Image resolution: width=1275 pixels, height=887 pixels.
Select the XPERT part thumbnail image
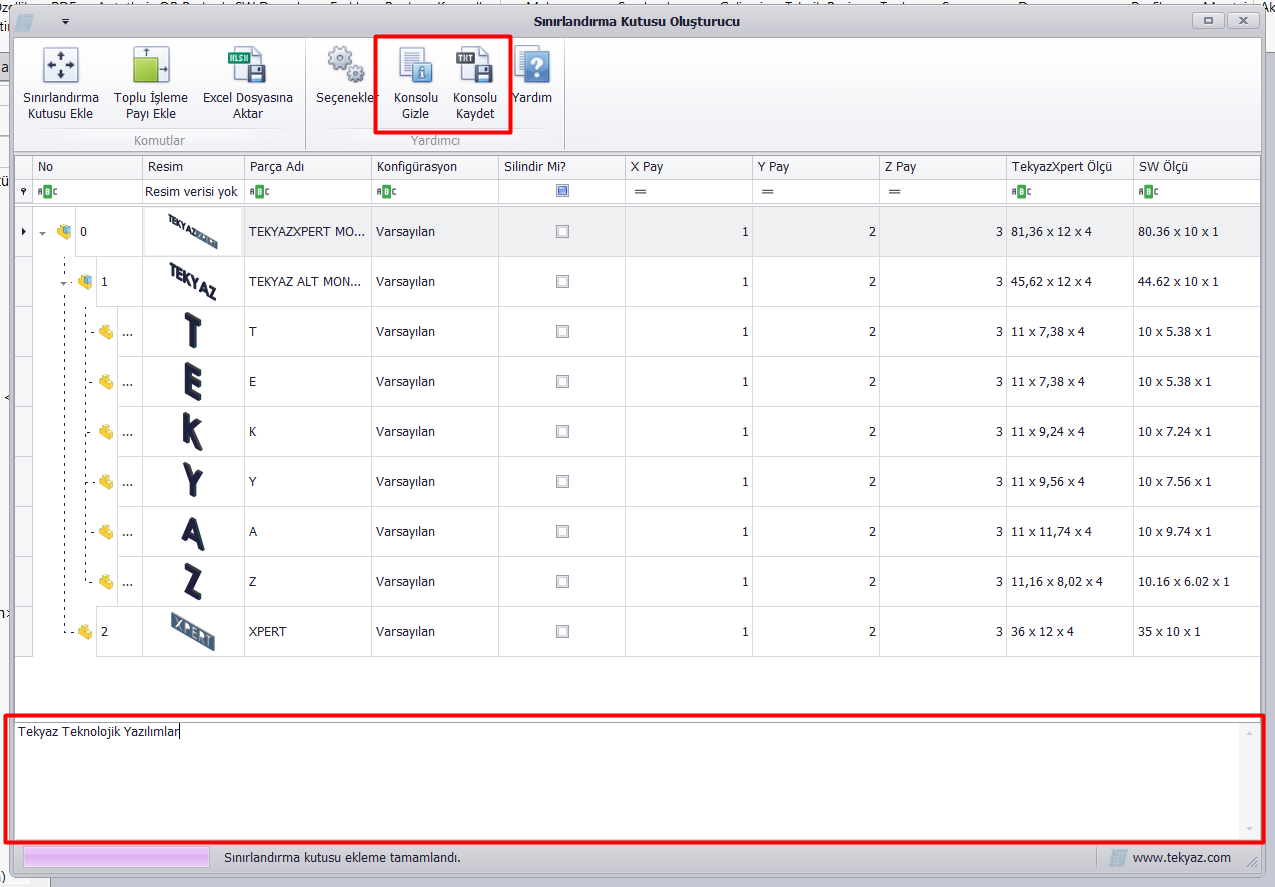194,632
